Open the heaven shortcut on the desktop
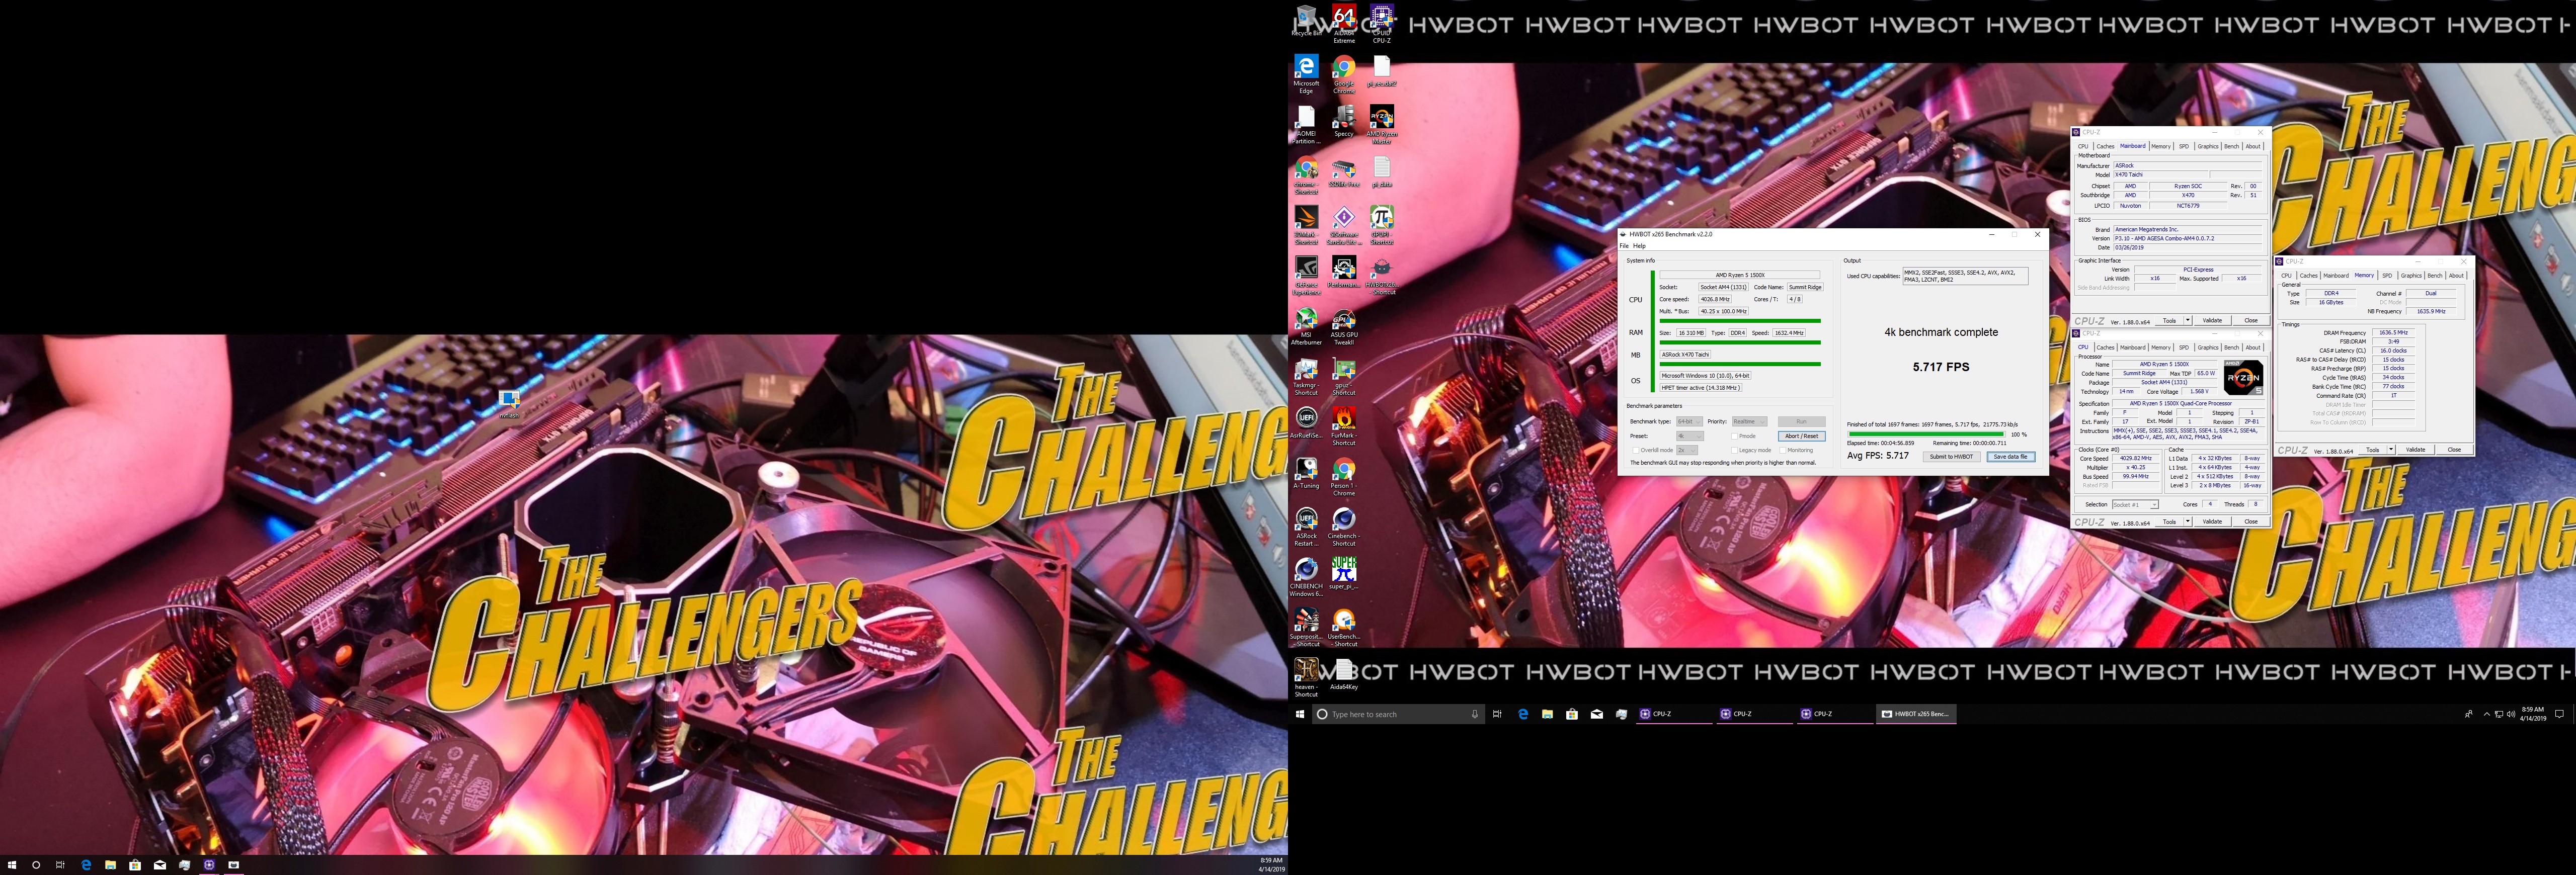Screen dimensions: 2576x875 tap(1306, 678)
